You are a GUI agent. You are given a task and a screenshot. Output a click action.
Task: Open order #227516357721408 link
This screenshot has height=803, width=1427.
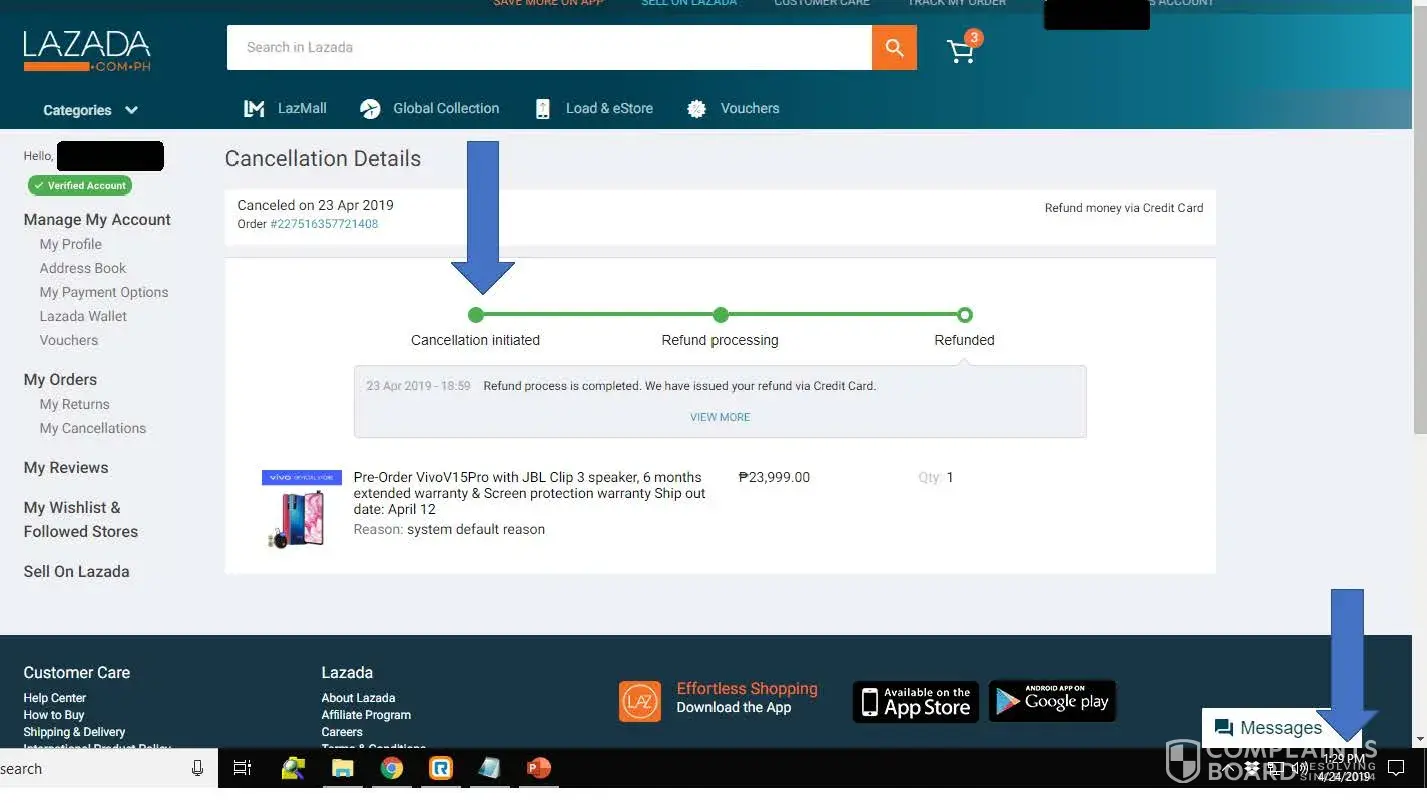coord(324,224)
